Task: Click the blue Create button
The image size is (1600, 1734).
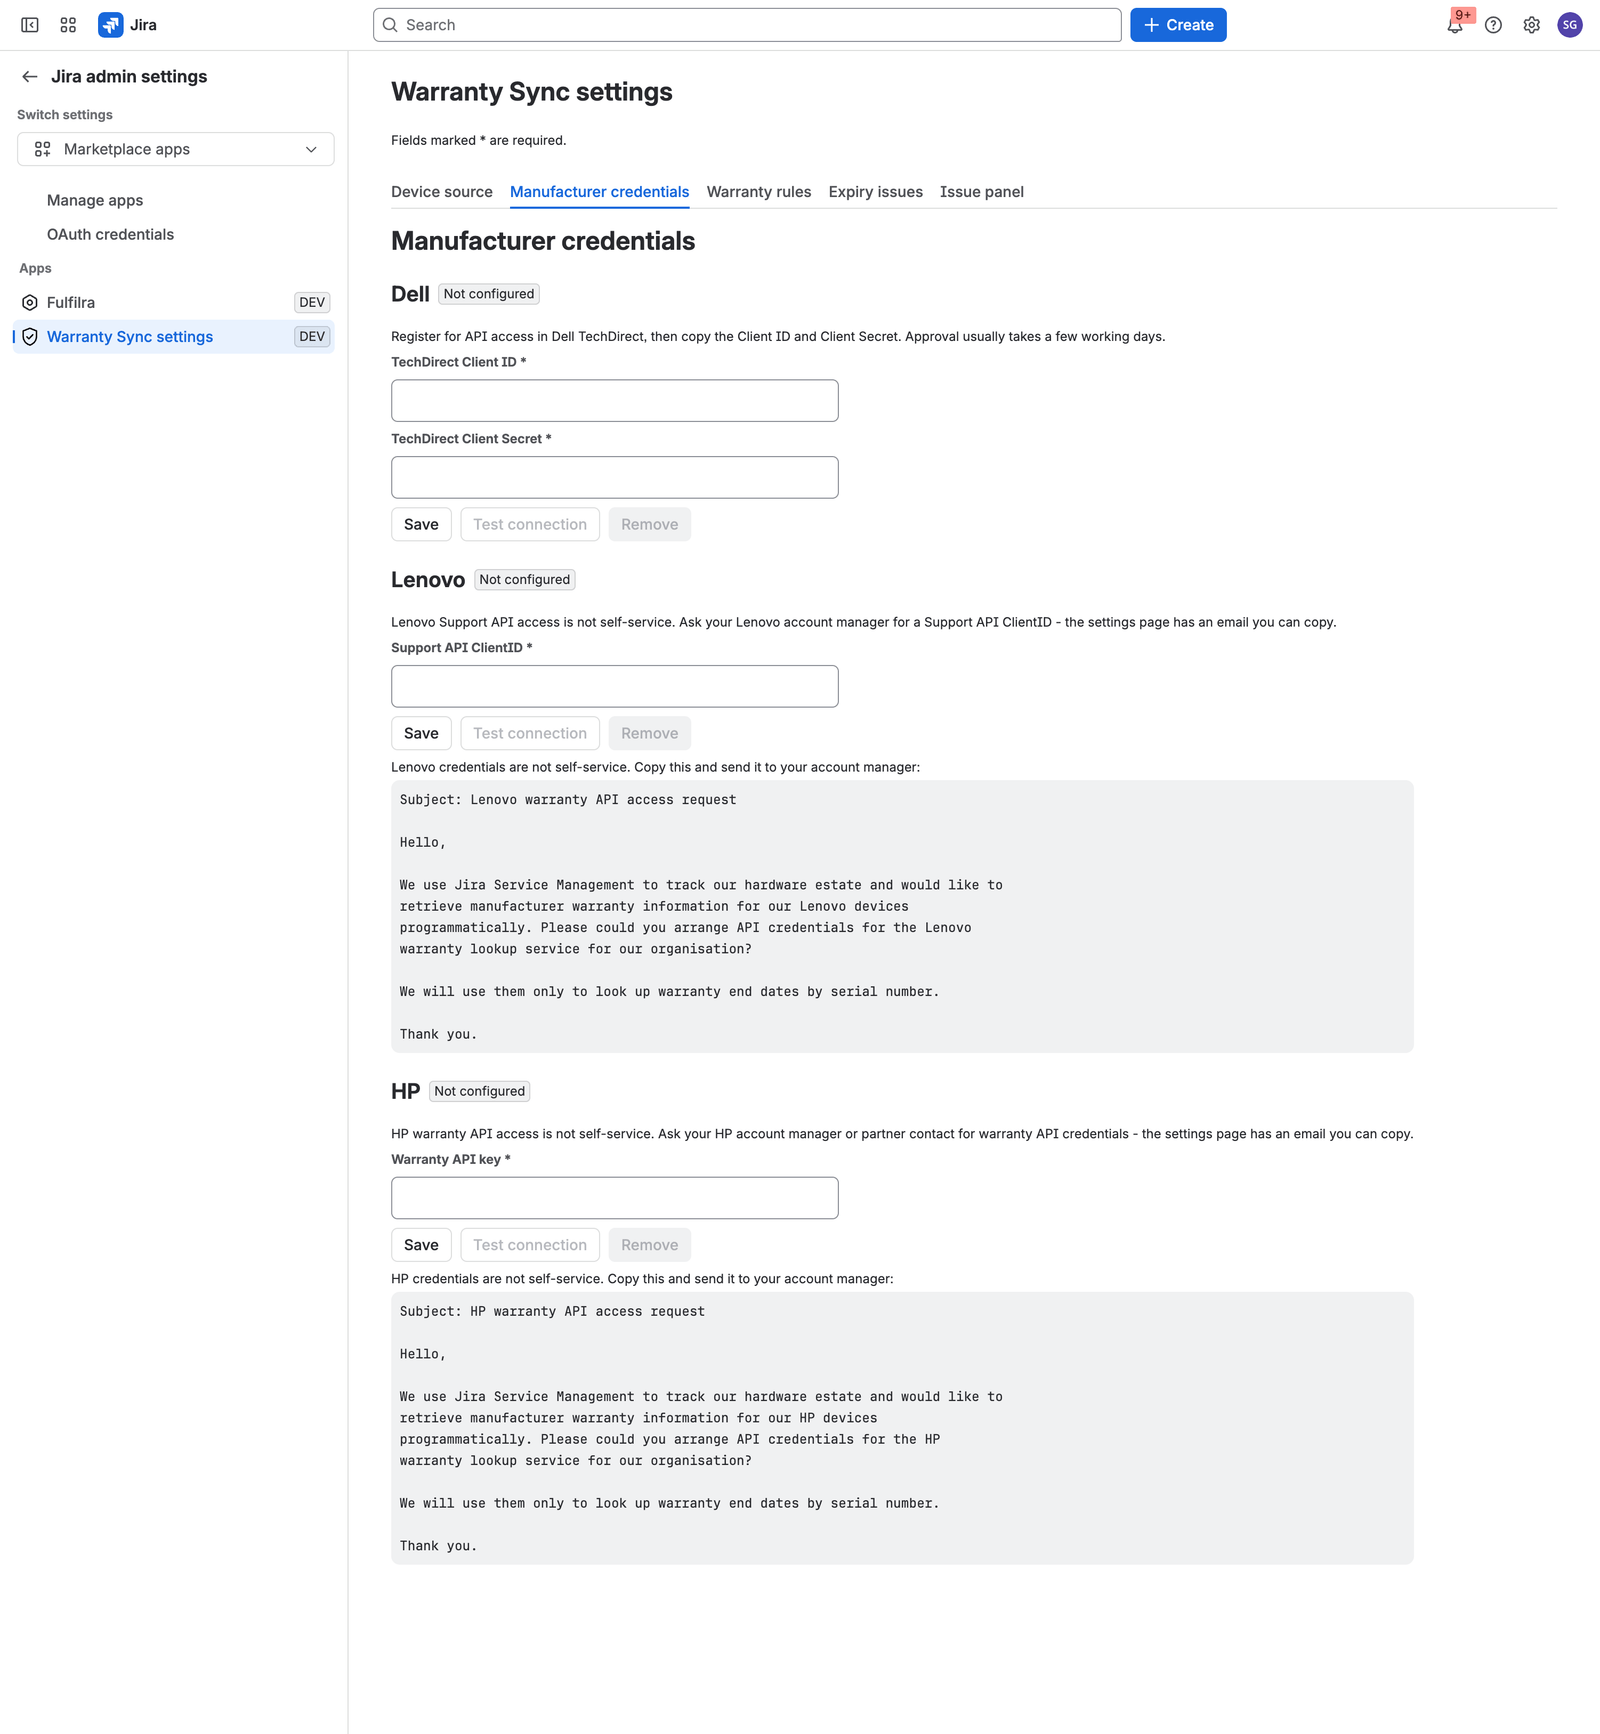Action: click(1178, 25)
